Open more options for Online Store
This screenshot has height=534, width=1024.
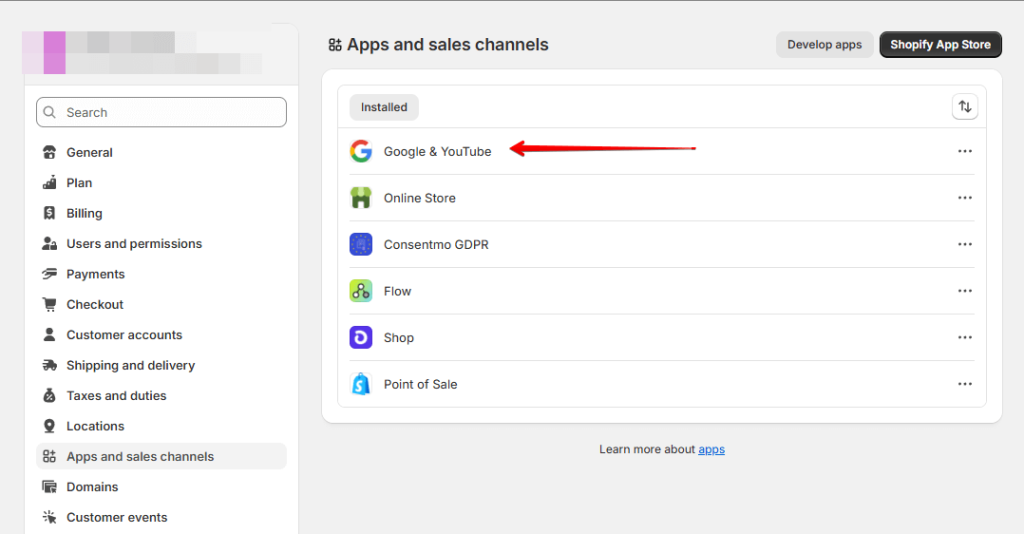(x=965, y=198)
